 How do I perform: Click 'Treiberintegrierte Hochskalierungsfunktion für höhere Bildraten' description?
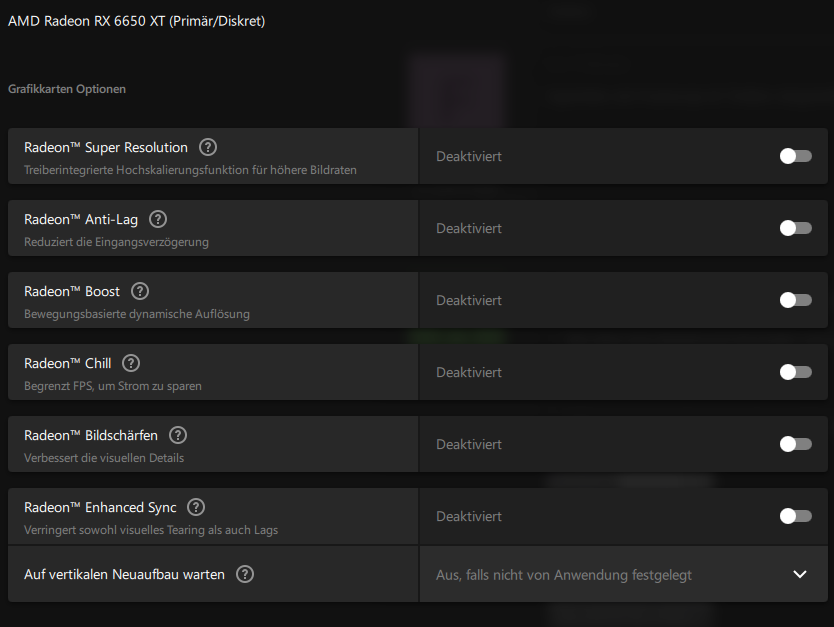pyautogui.click(x=190, y=170)
